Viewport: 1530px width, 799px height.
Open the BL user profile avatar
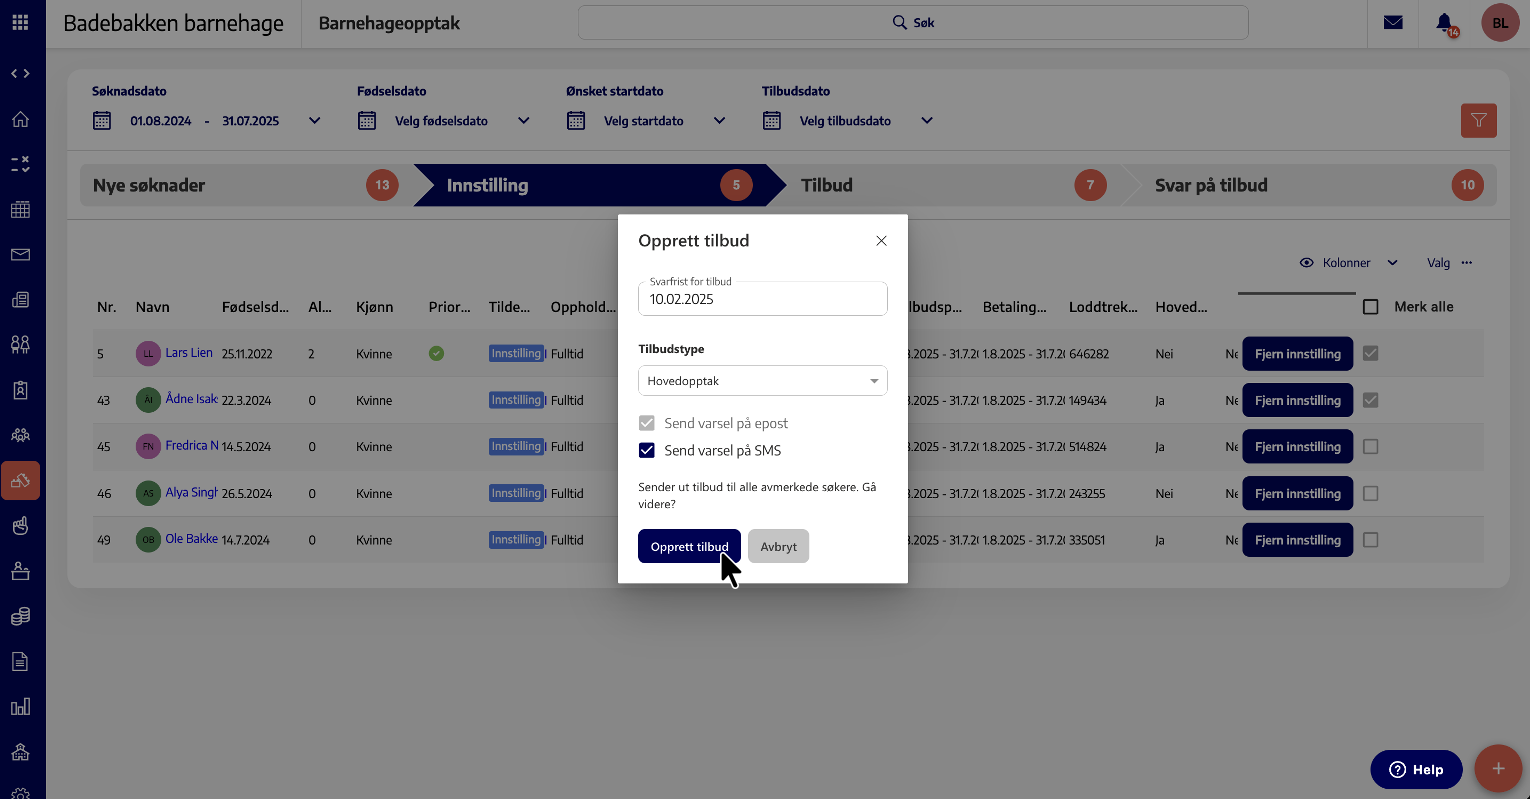pyautogui.click(x=1500, y=22)
